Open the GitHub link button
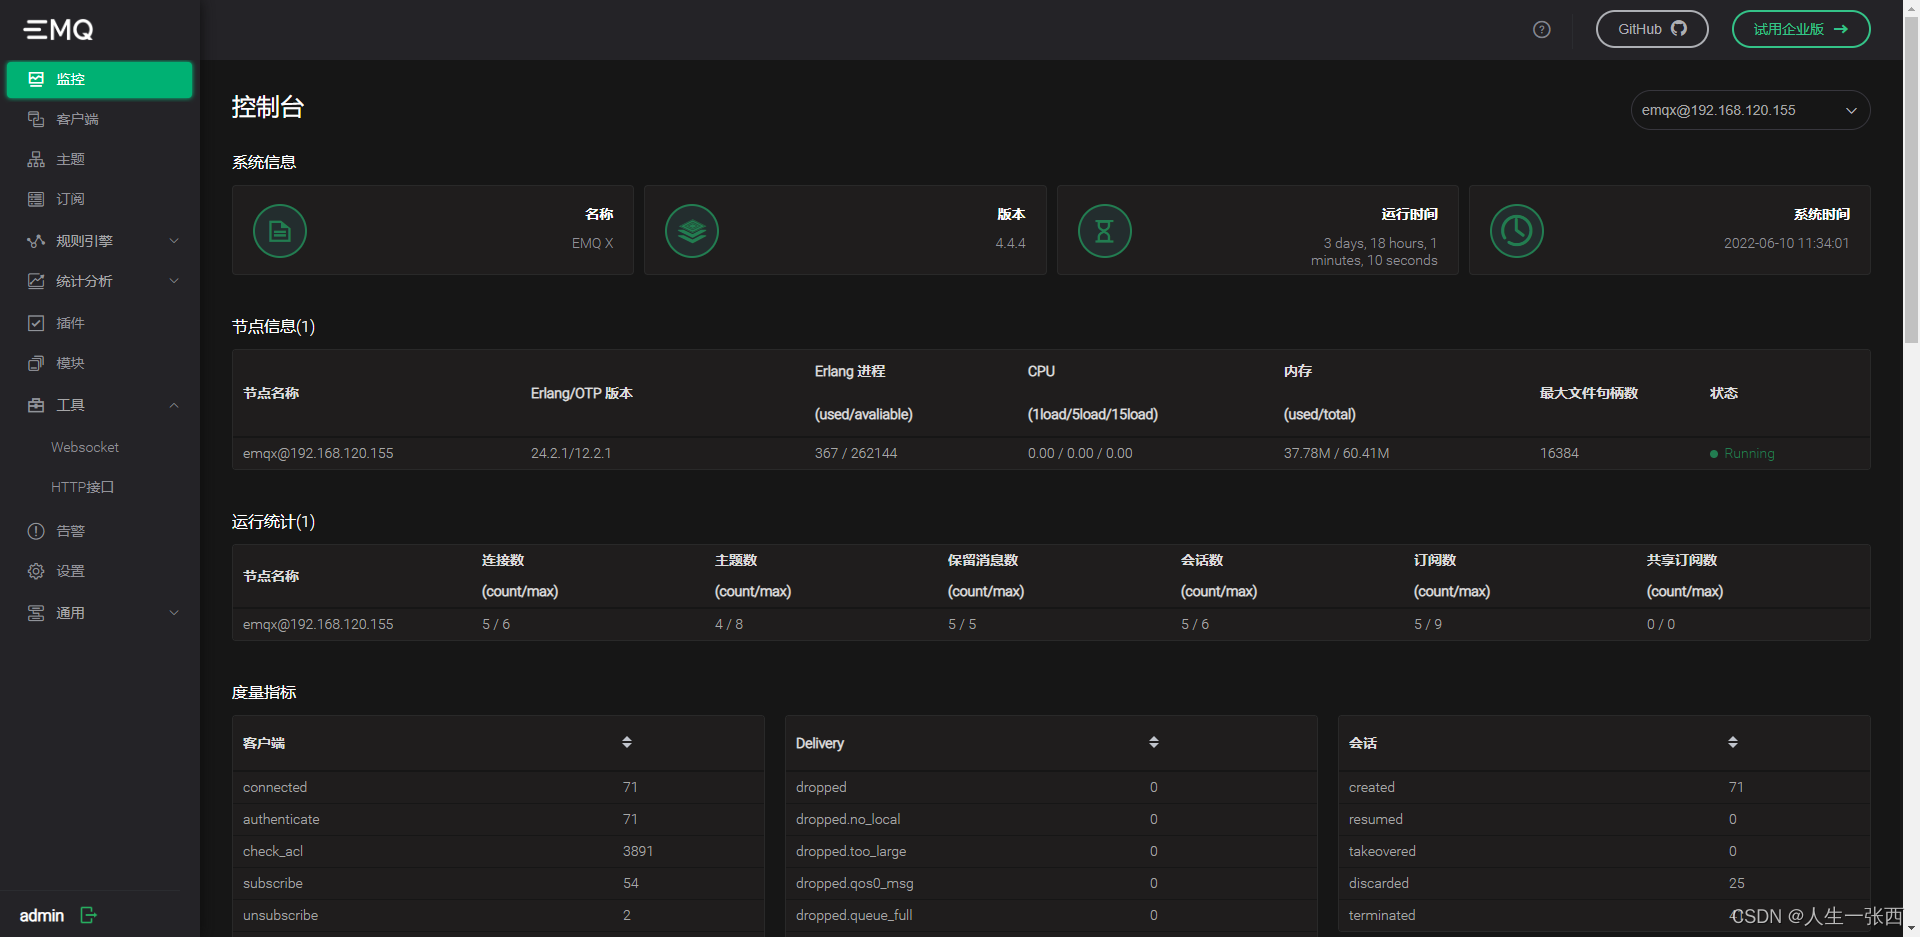 coord(1652,29)
